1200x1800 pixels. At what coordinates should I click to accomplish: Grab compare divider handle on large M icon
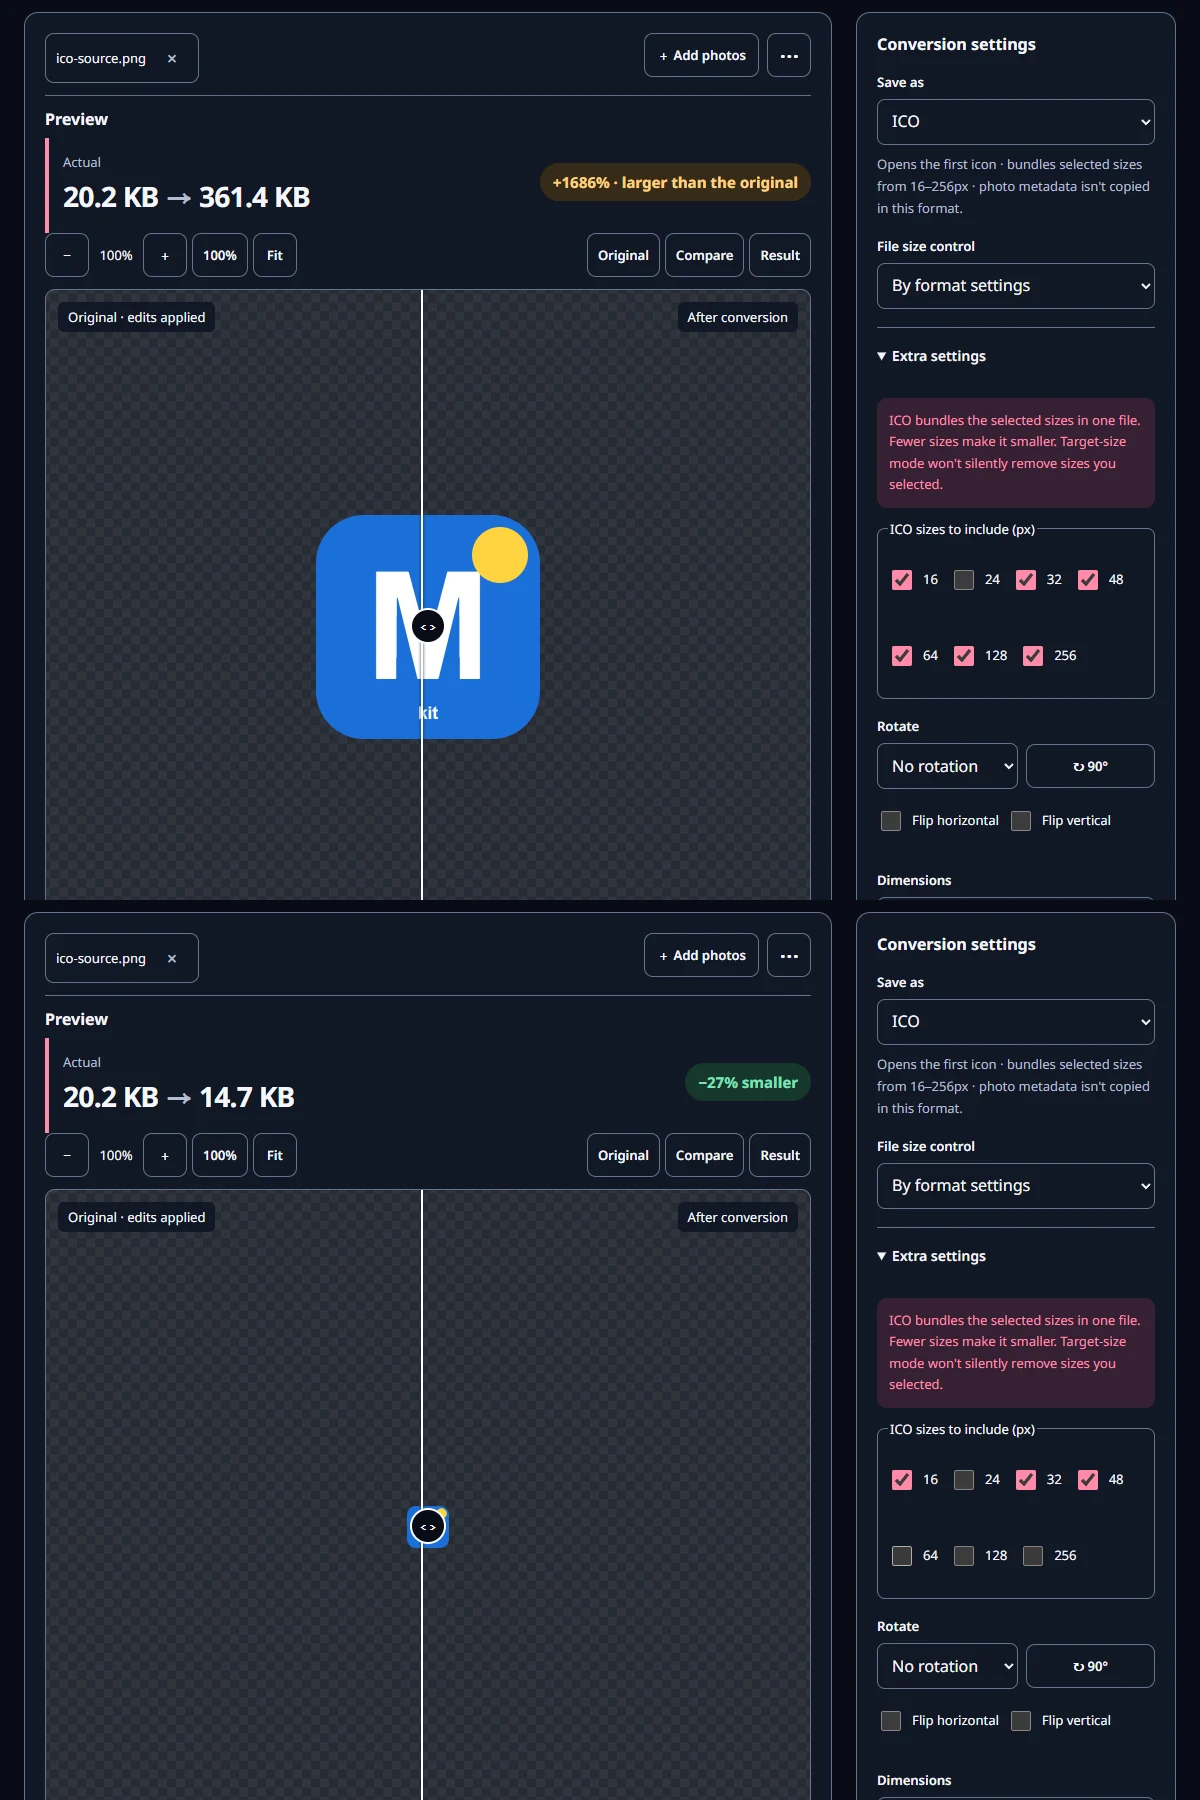point(428,627)
